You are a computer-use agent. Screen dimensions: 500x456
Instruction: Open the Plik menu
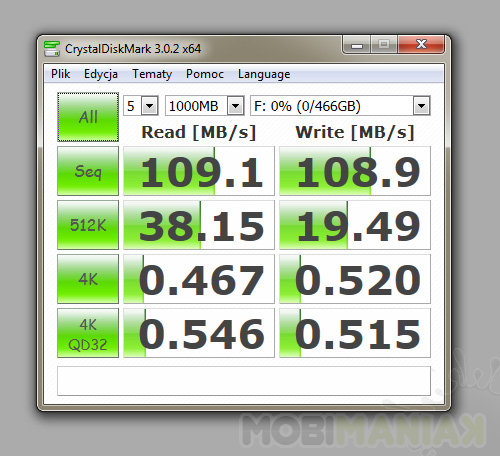point(60,74)
